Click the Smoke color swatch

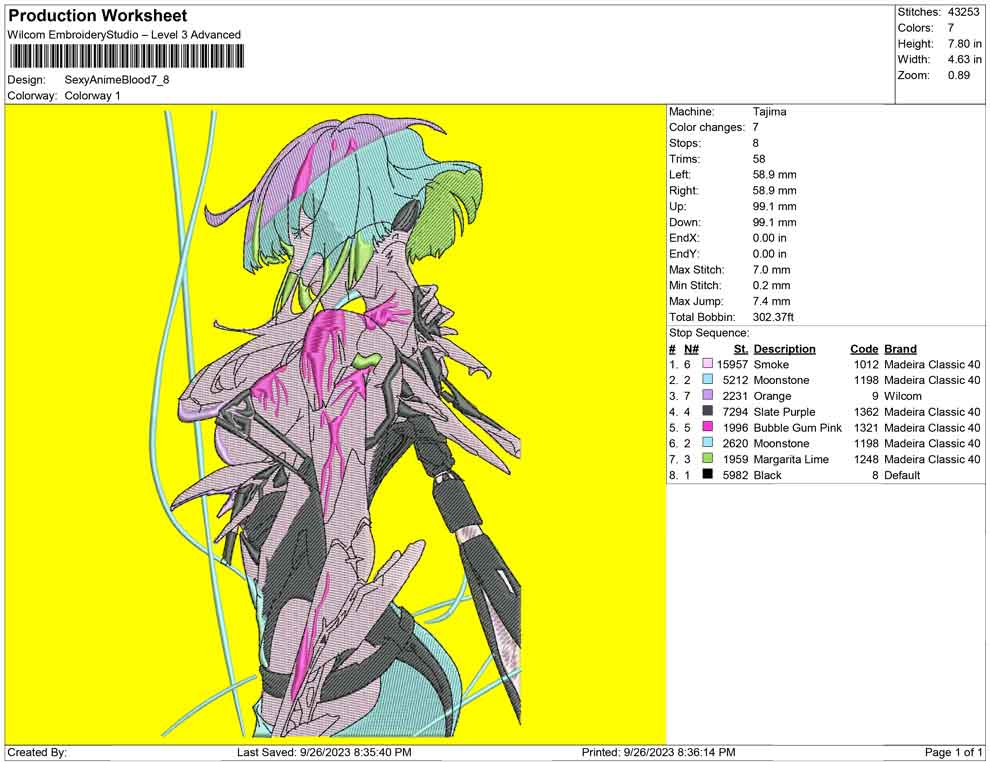(708, 364)
